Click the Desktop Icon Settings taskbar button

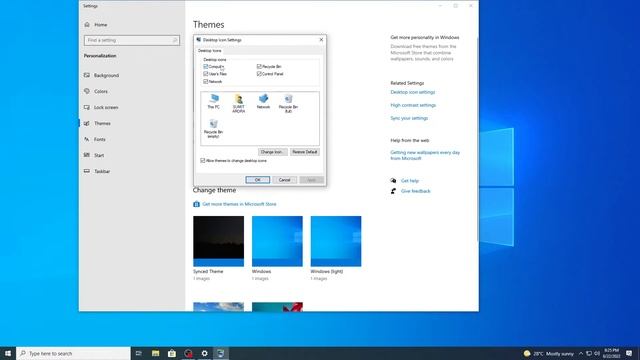[x=221, y=353]
